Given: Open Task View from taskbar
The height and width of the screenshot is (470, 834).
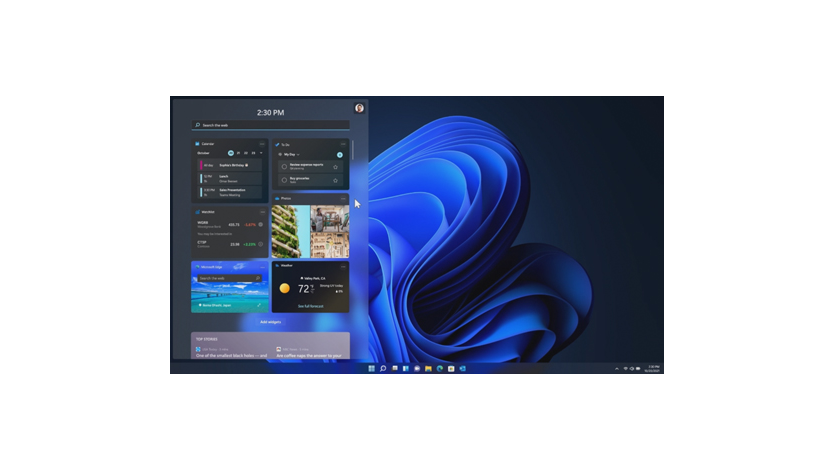Looking at the screenshot, I should 395,368.
